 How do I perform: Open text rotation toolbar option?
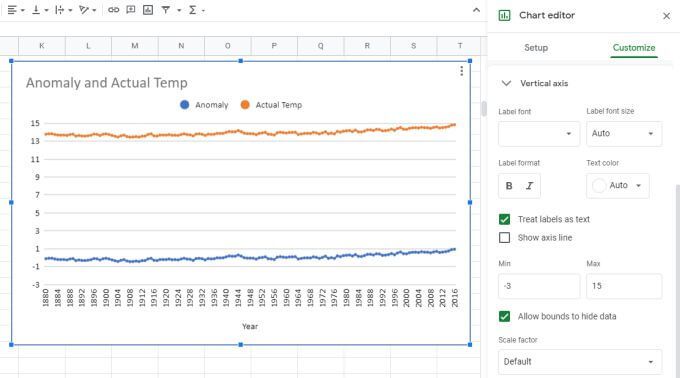point(87,10)
